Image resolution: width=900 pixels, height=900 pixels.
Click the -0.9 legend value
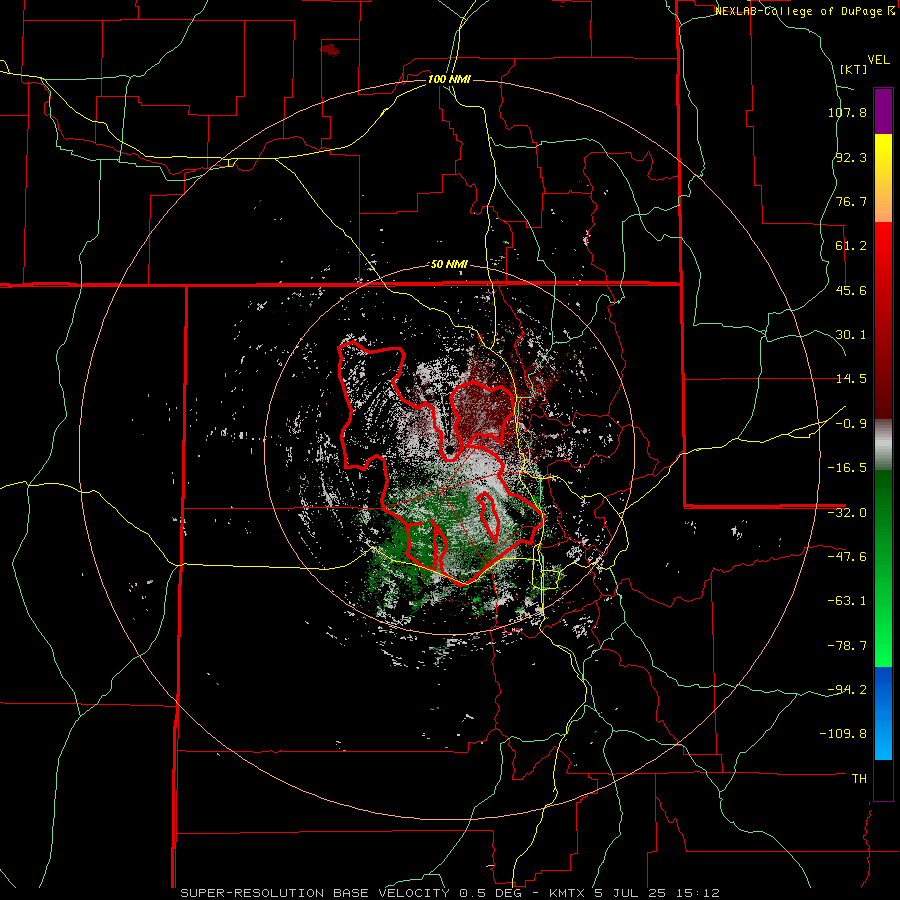(851, 424)
